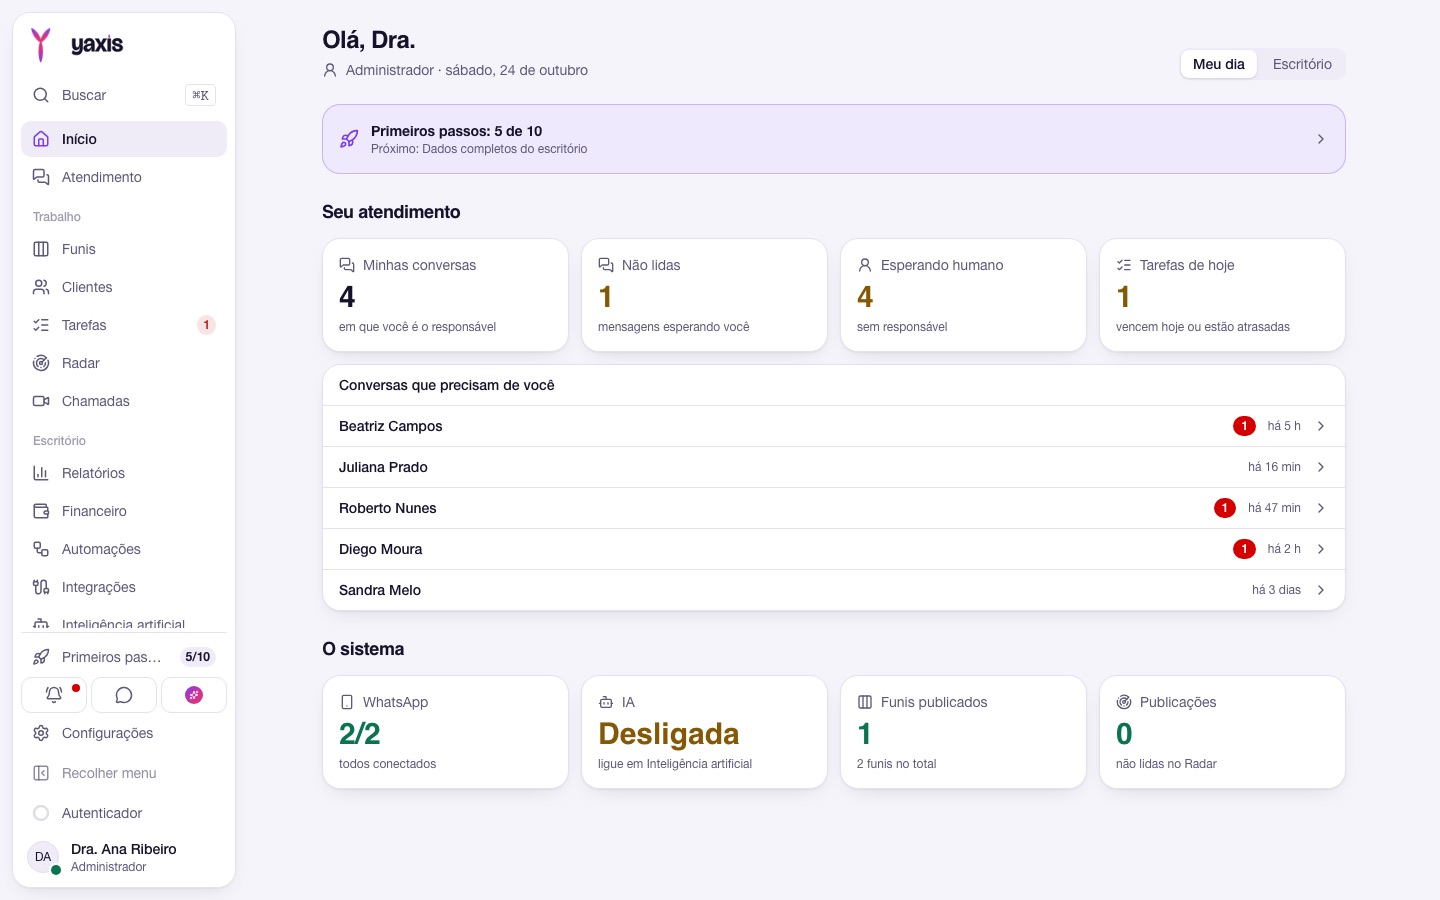Open Beatriz Campos conversation chevron
Viewport: 1440px width, 900px height.
pos(1321,426)
